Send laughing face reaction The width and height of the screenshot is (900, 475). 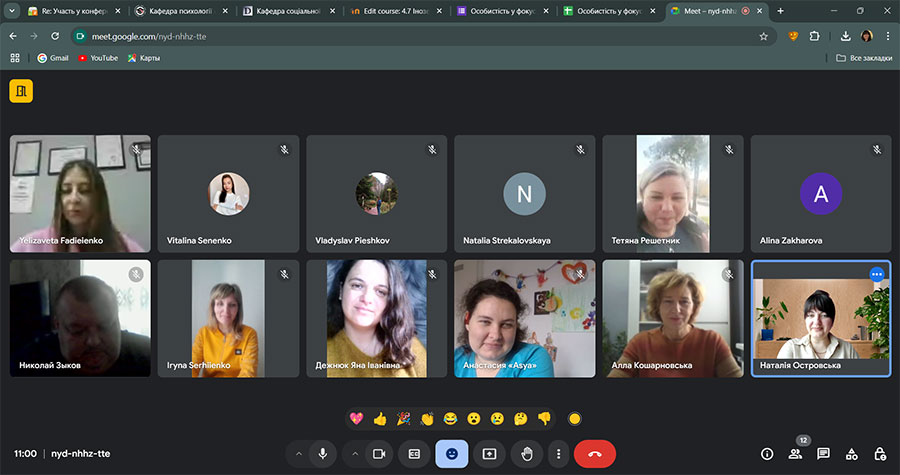[451, 419]
